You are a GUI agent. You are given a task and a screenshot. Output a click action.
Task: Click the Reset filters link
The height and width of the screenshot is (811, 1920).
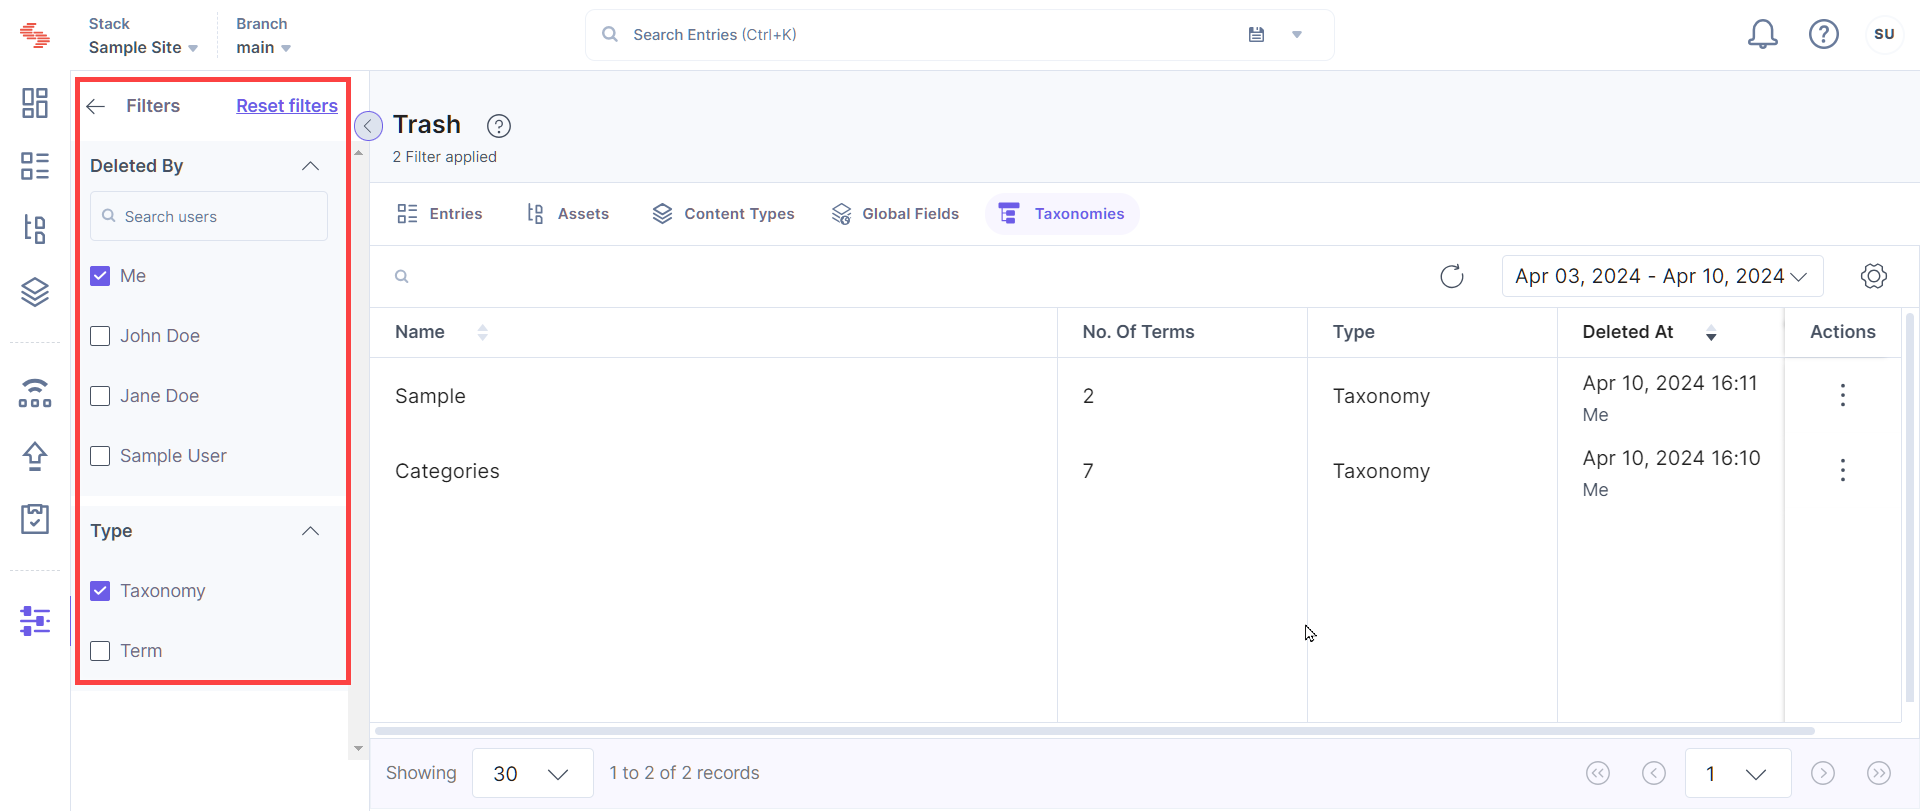287,106
